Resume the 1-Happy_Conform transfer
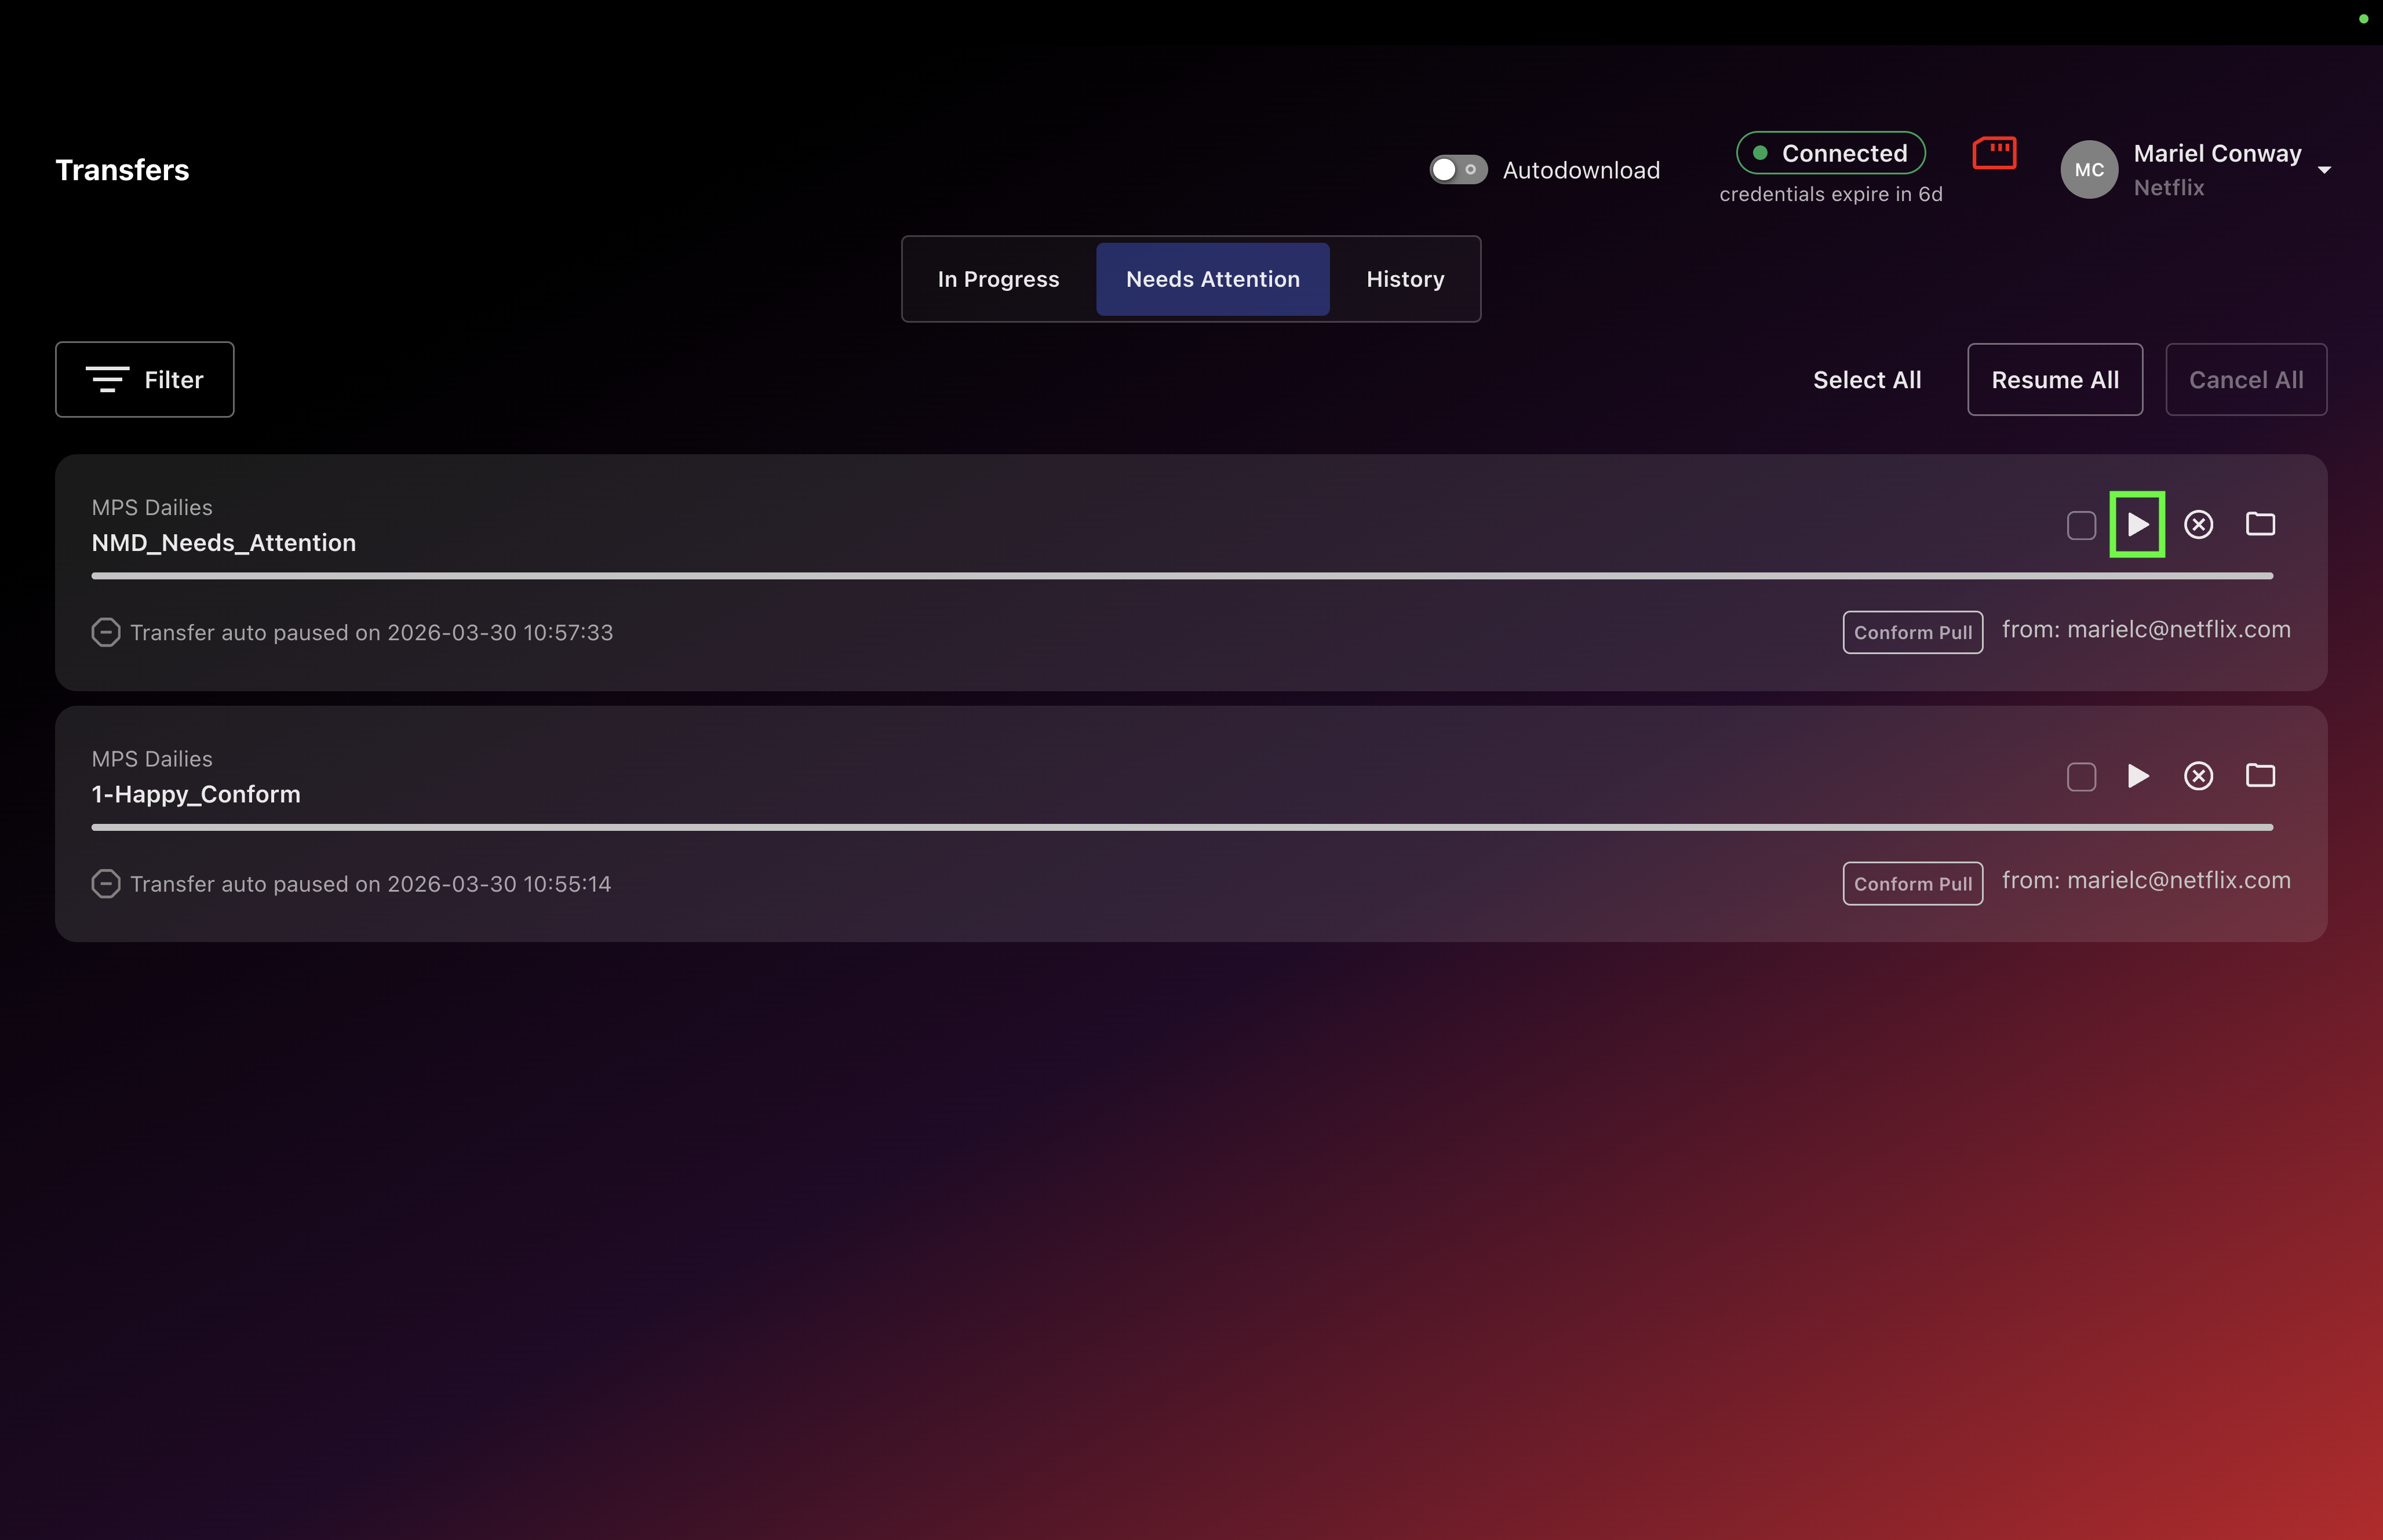The image size is (2383, 1540). (2137, 776)
